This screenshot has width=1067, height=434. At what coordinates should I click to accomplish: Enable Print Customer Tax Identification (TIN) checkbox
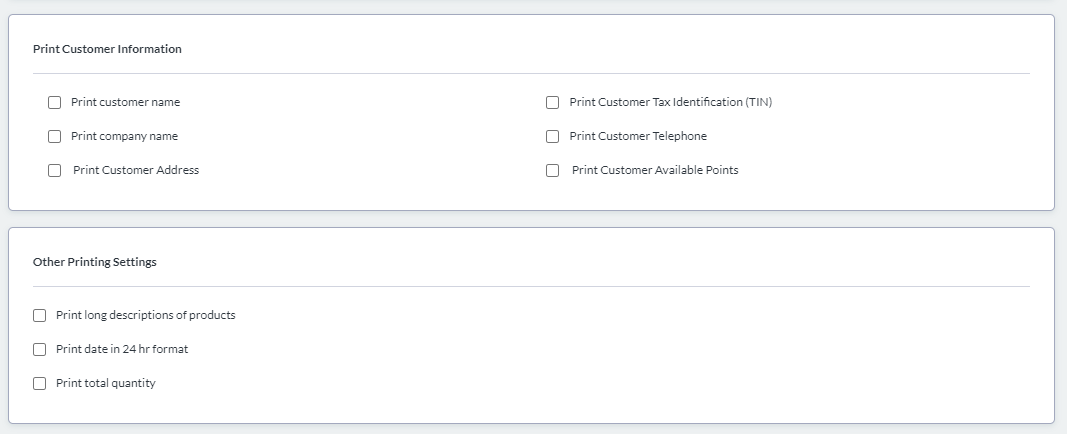tap(552, 102)
